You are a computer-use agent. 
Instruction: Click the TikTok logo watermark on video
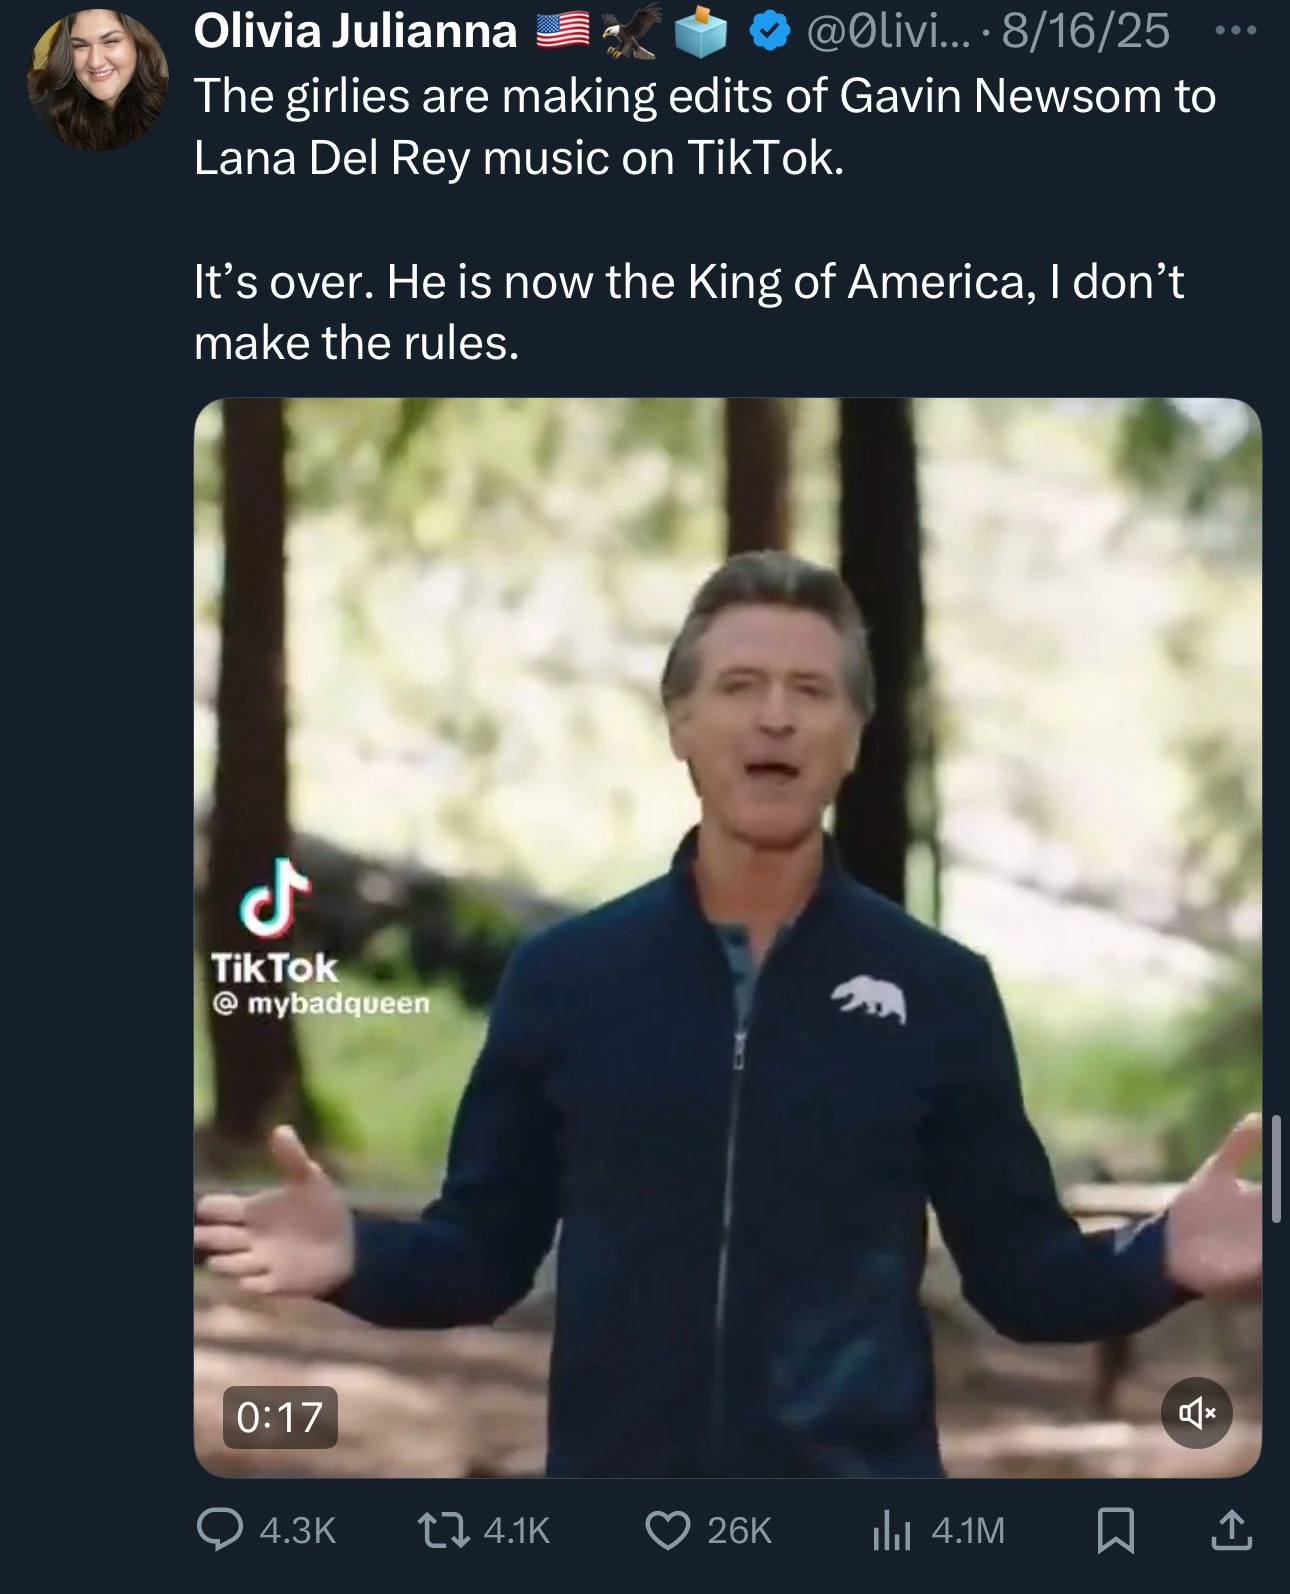pos(273,900)
